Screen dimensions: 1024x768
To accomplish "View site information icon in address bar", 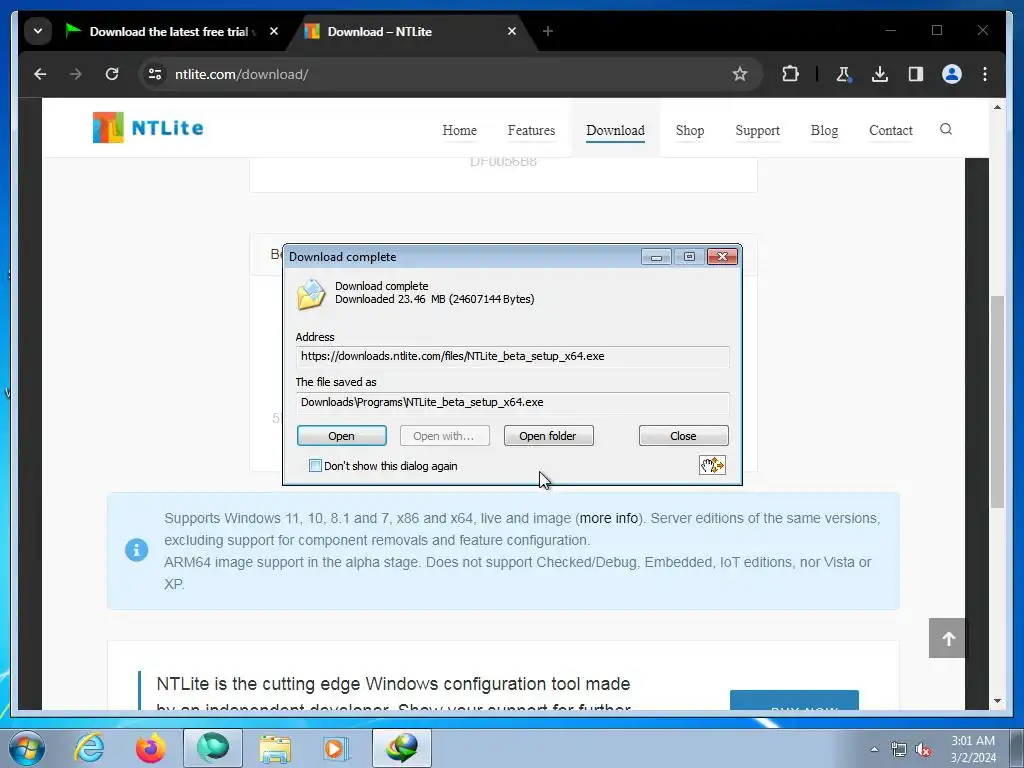I will click(155, 74).
